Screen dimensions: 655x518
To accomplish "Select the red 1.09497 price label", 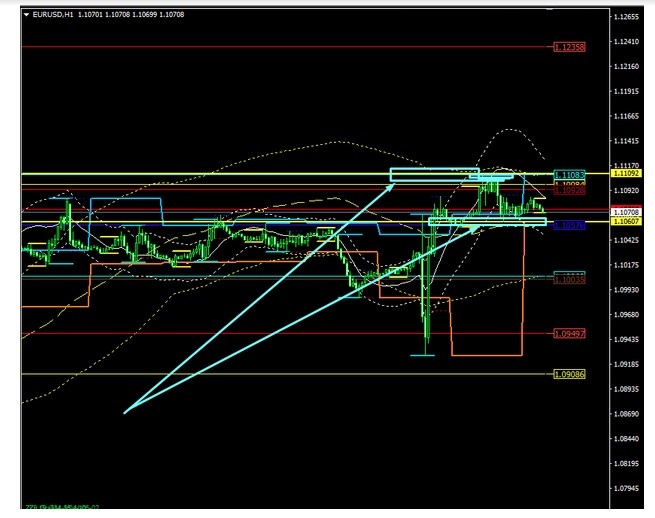I will (569, 334).
